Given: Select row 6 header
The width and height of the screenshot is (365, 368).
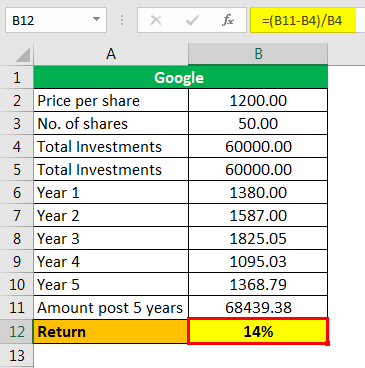Looking at the screenshot, I should [x=17, y=192].
